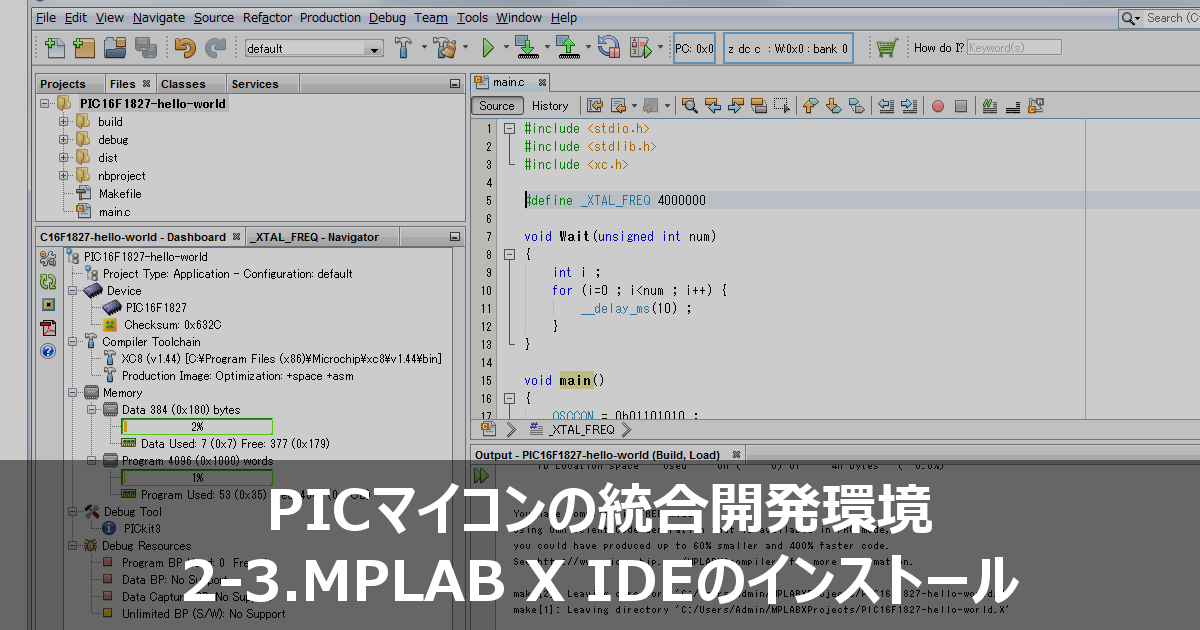Minimize the Files panel group
The height and width of the screenshot is (630, 1200).
(x=455, y=84)
